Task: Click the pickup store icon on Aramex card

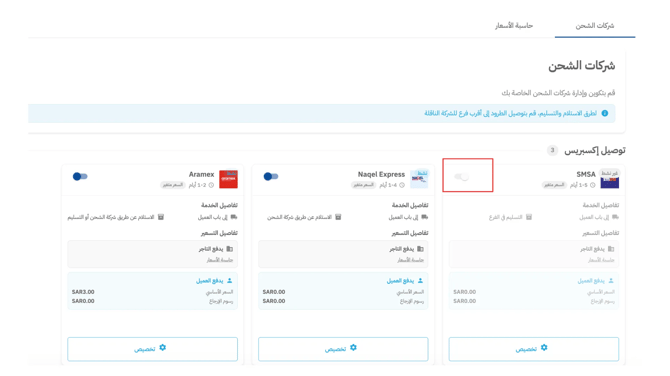Action: coord(161,217)
